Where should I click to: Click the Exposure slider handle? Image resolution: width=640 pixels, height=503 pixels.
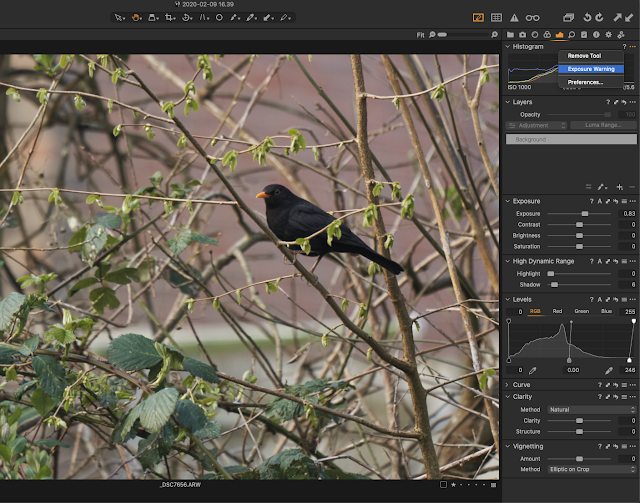pos(585,214)
